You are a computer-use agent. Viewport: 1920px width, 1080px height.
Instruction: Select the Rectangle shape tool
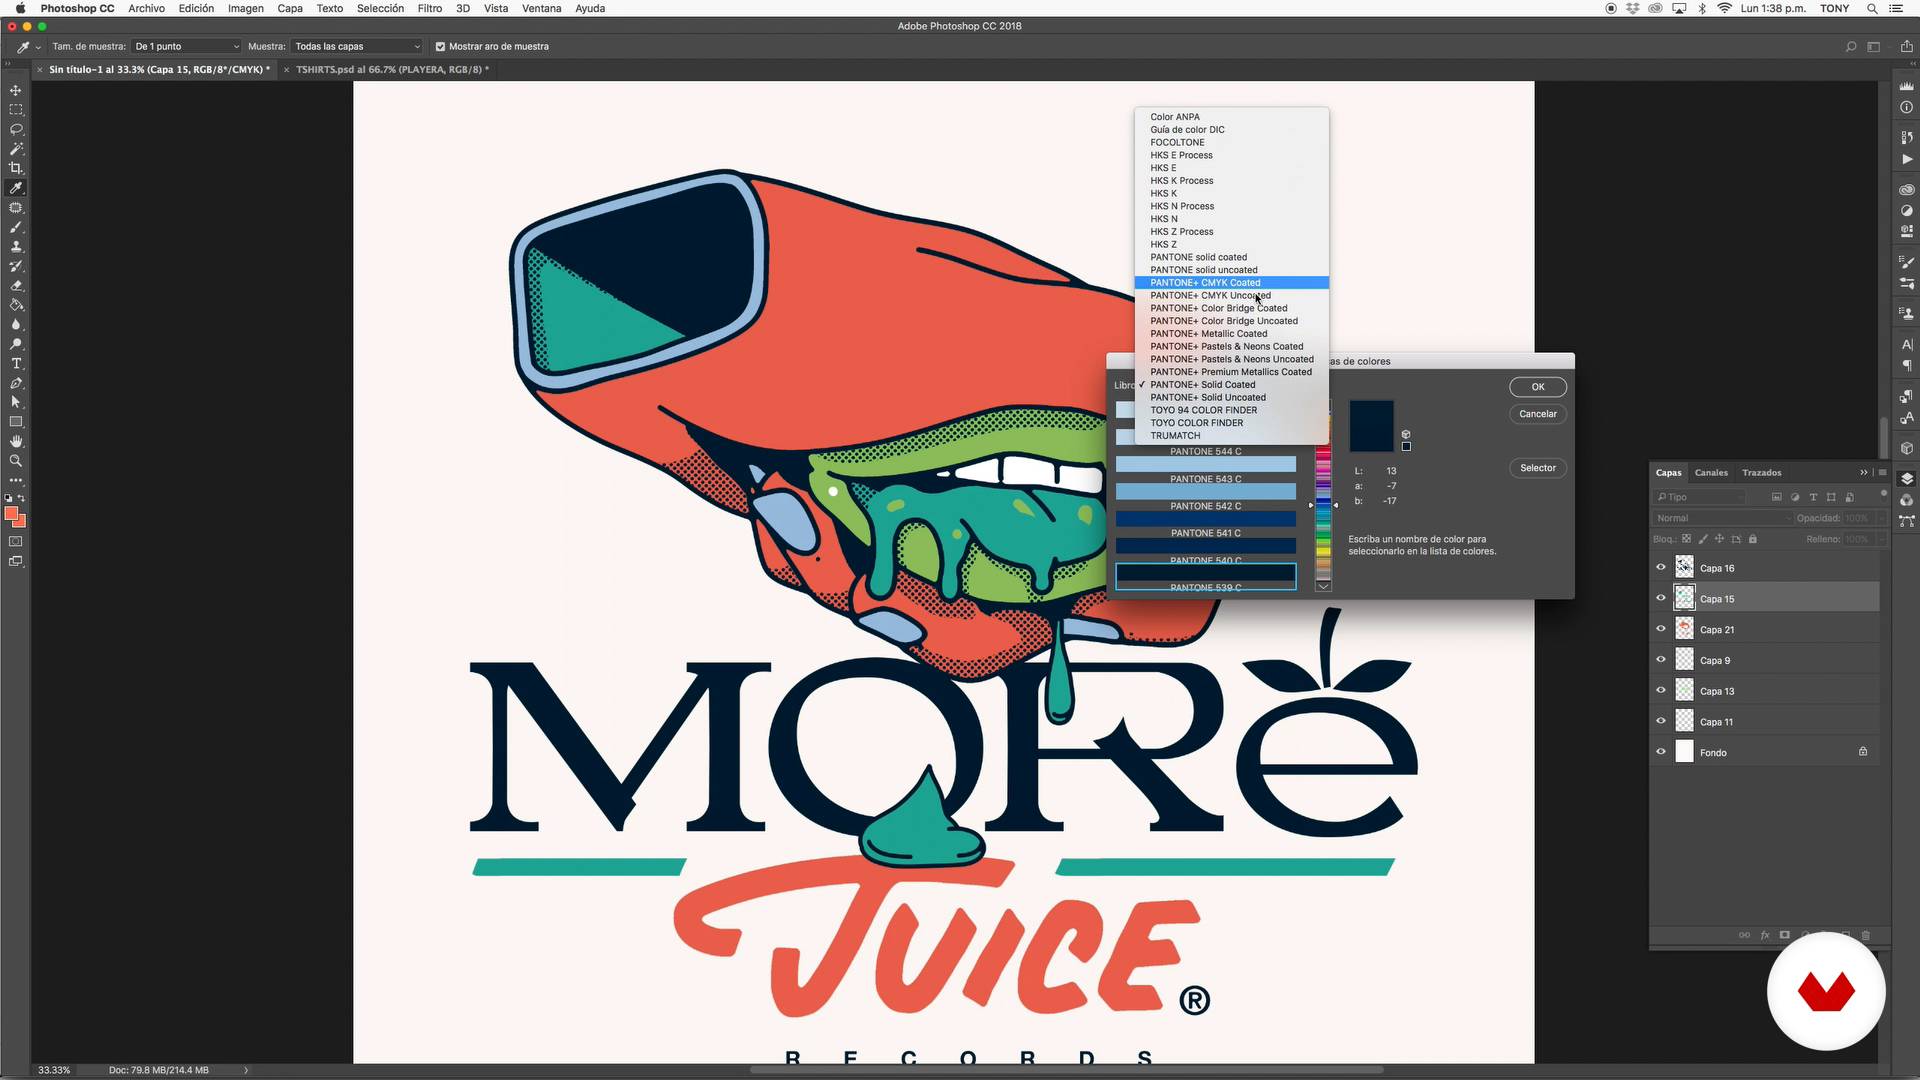coord(16,422)
